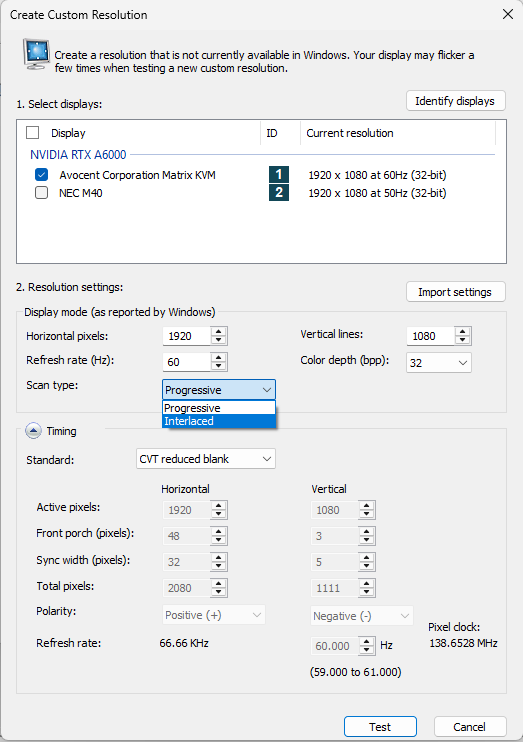
Task: Uncheck Avocent Corporation Matrix KVM display
Action: click(x=42, y=175)
